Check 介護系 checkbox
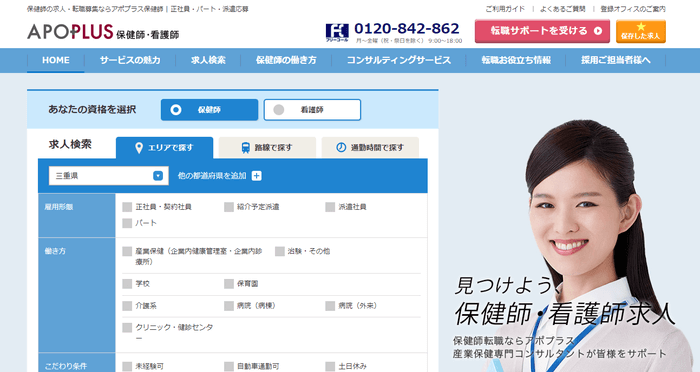Viewport: 700px width, 372px height. pyautogui.click(x=127, y=306)
